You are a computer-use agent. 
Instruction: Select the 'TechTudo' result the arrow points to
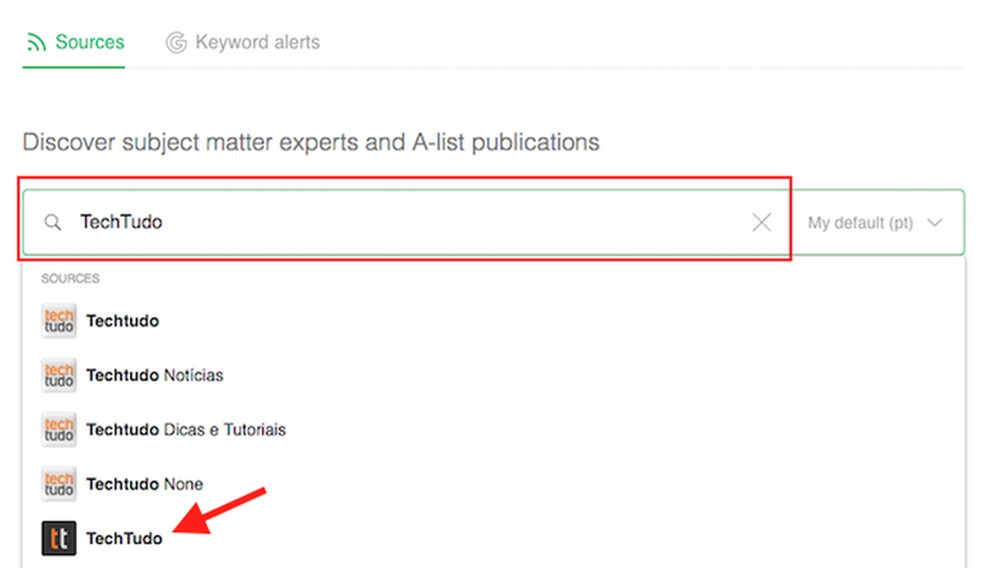[x=124, y=538]
